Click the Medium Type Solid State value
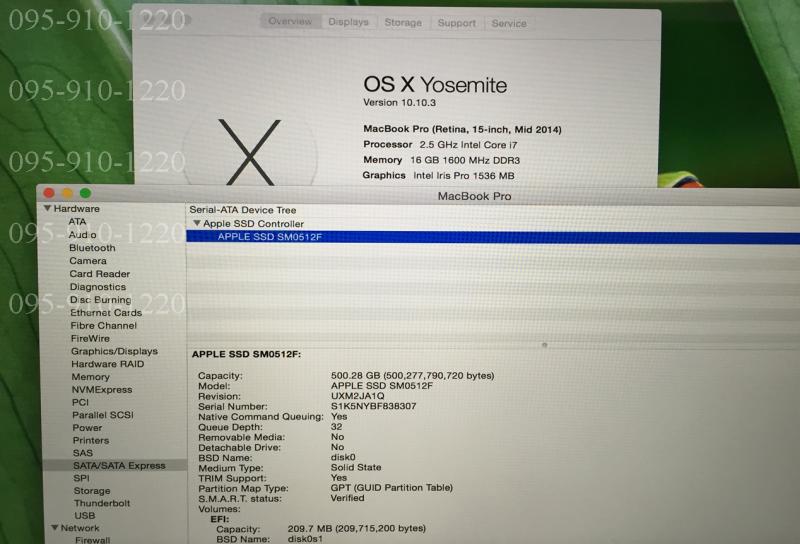This screenshot has width=800, height=544. pyautogui.click(x=356, y=467)
